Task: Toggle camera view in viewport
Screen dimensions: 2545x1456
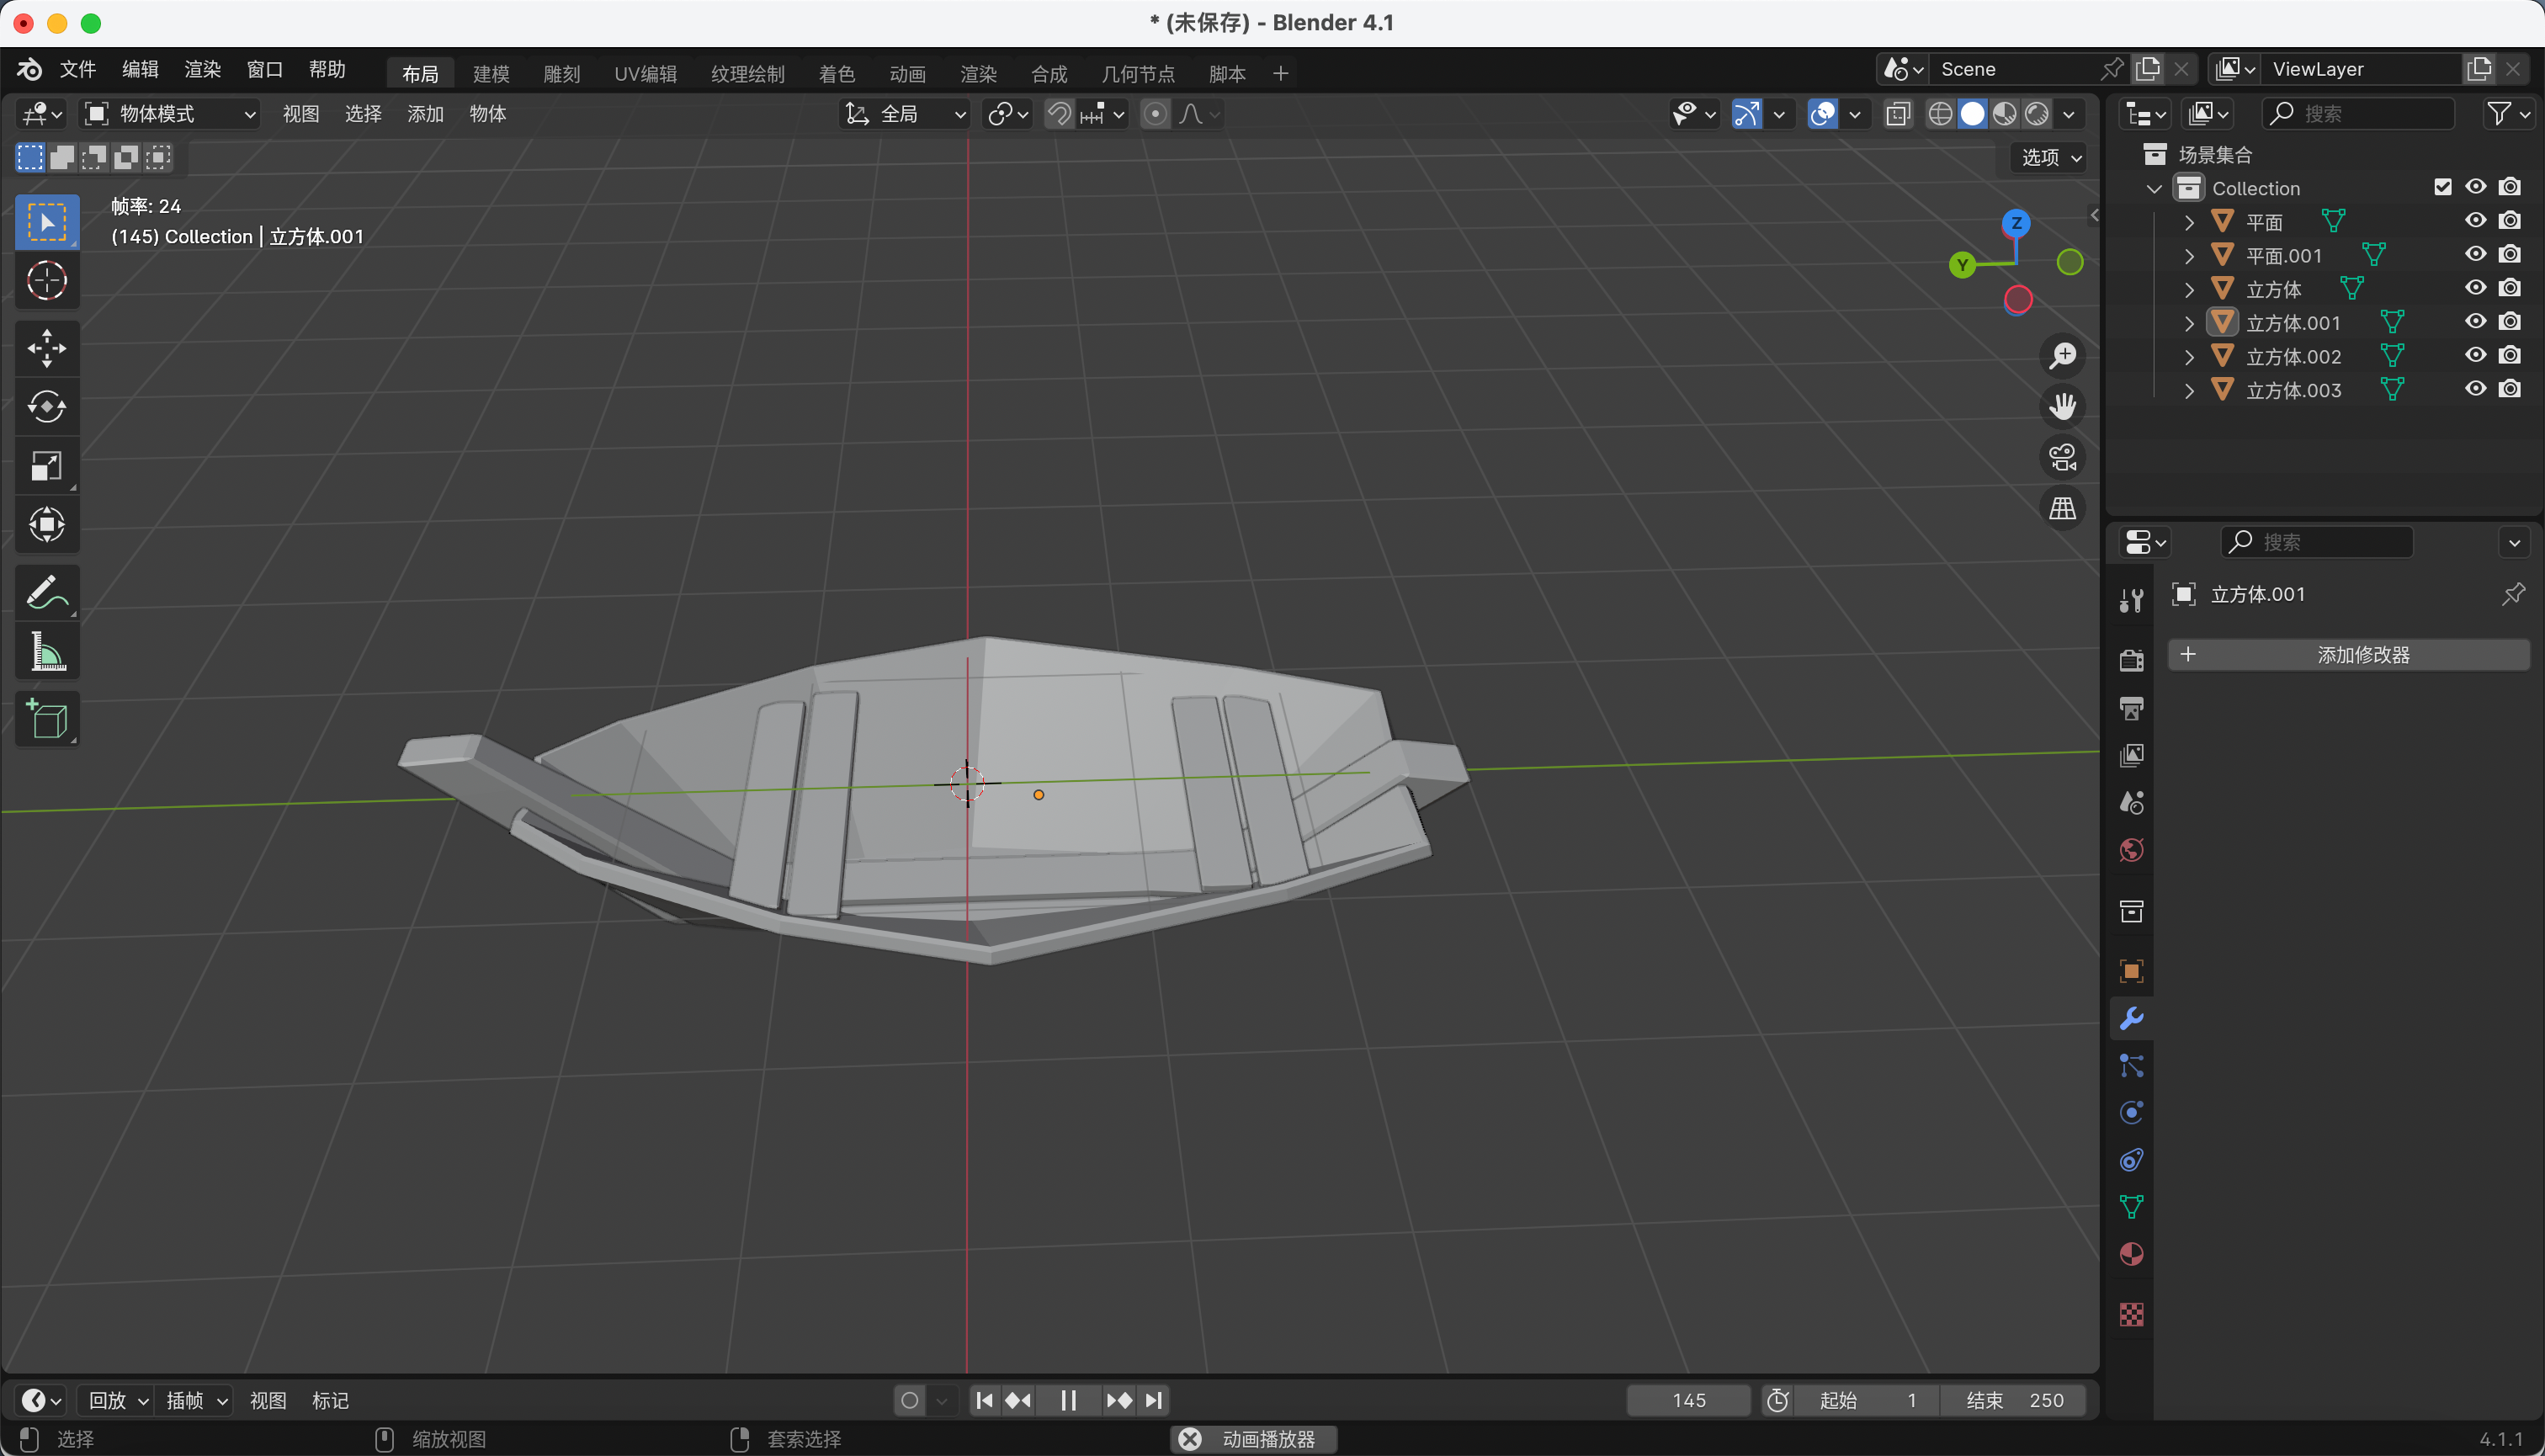Action: pos(2063,457)
